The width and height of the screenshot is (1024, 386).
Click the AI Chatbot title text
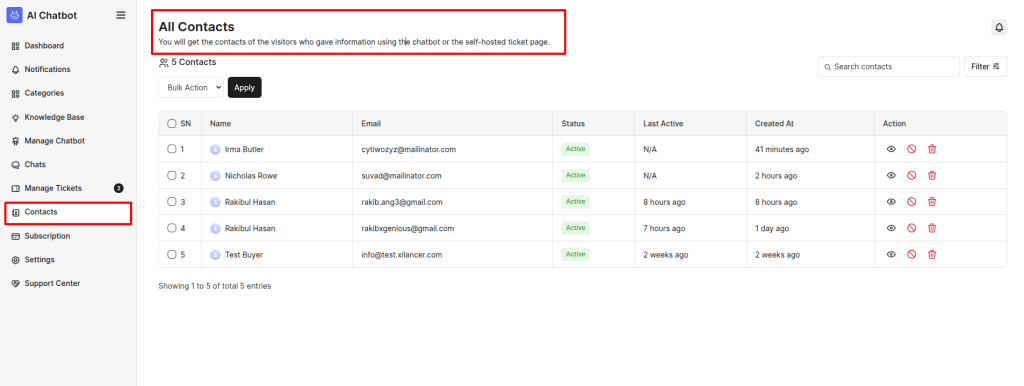(52, 15)
